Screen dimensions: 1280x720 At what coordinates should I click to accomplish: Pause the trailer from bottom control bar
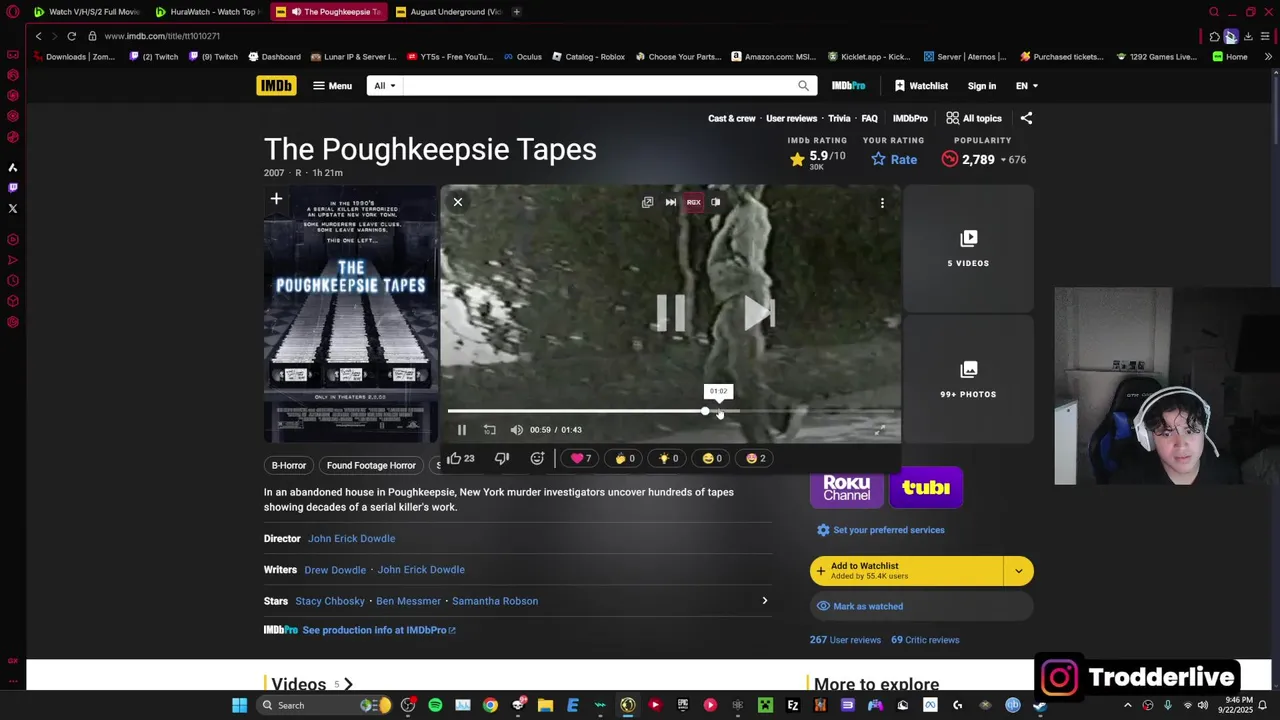pyautogui.click(x=462, y=430)
